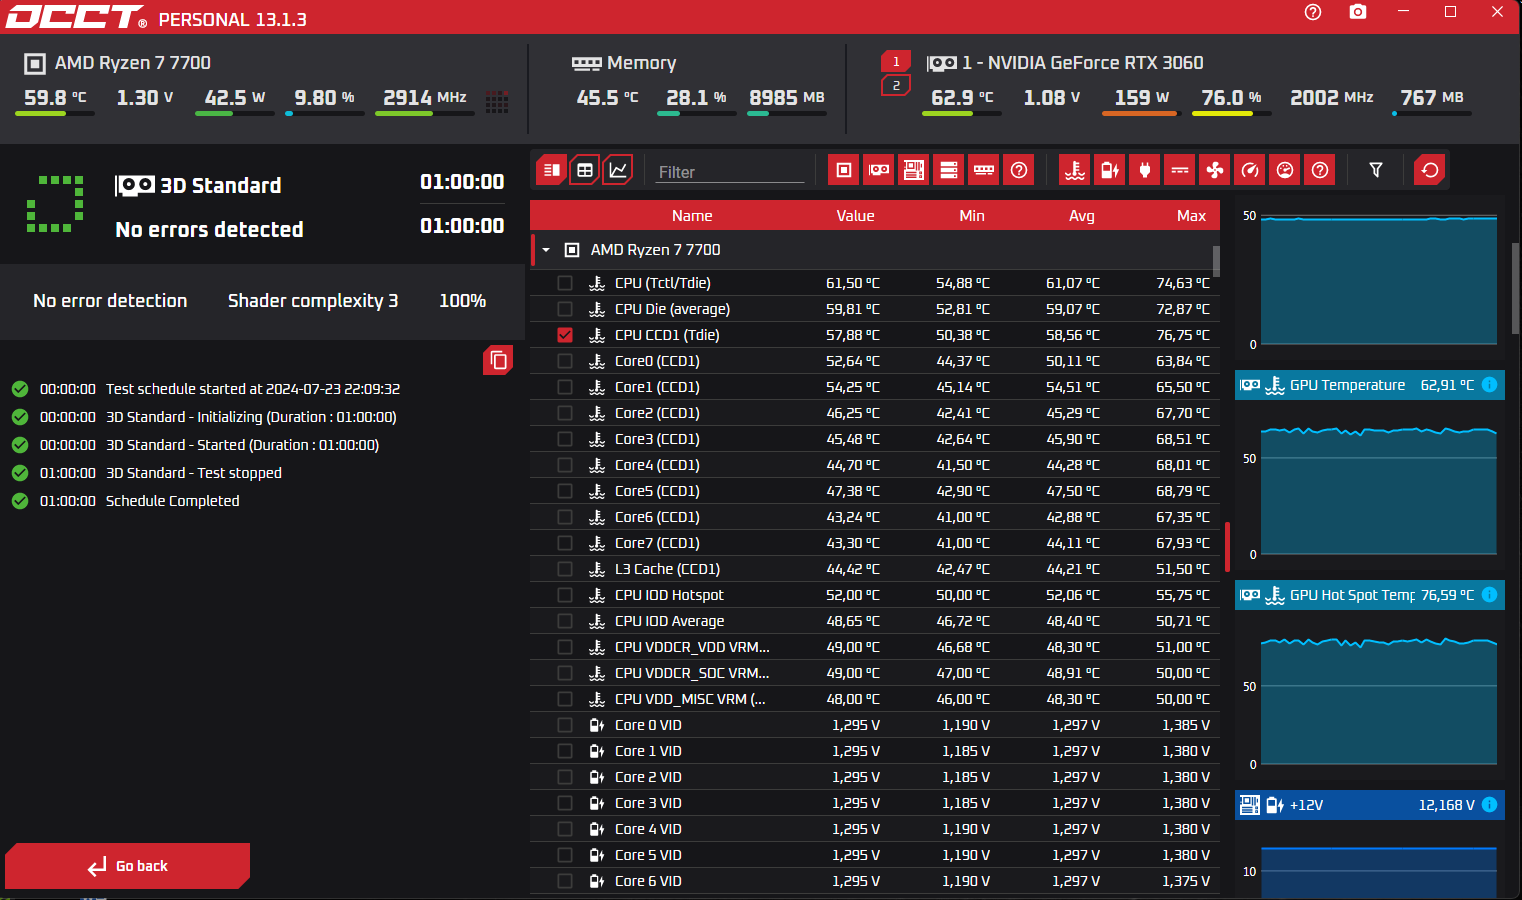Click the "No error detection" setting text
1522x900 pixels.
(x=110, y=301)
